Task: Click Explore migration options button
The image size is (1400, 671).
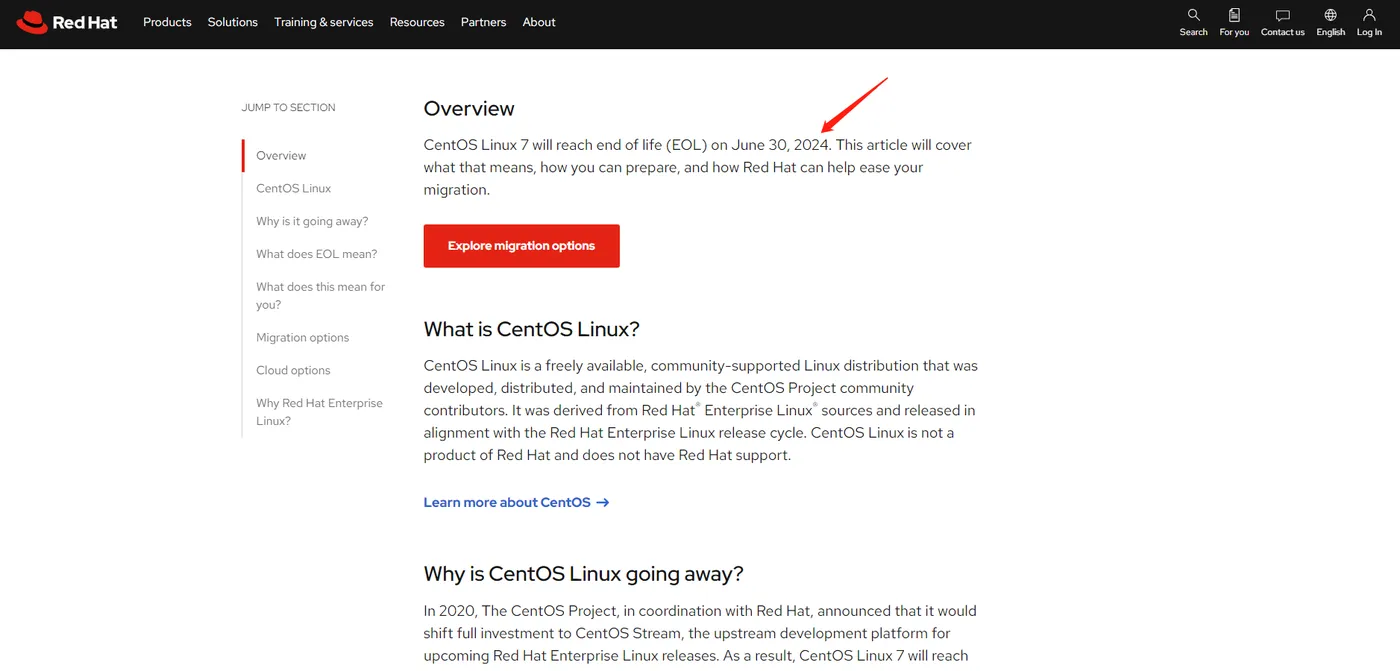Action: (x=521, y=246)
